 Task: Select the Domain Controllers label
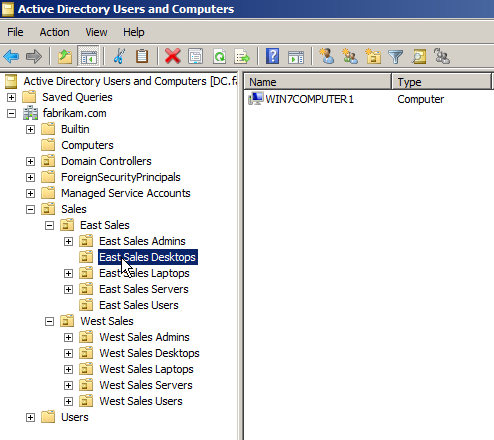pyautogui.click(x=106, y=161)
